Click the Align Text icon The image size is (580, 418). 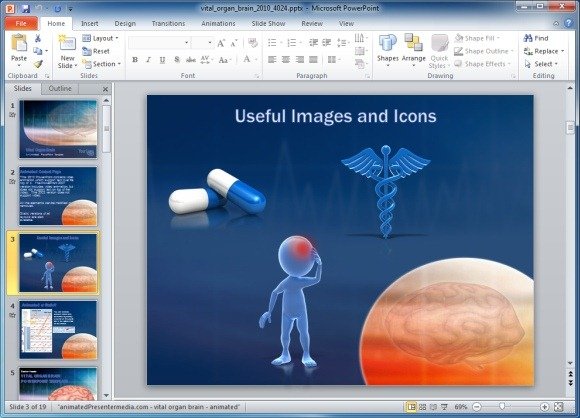[361, 51]
